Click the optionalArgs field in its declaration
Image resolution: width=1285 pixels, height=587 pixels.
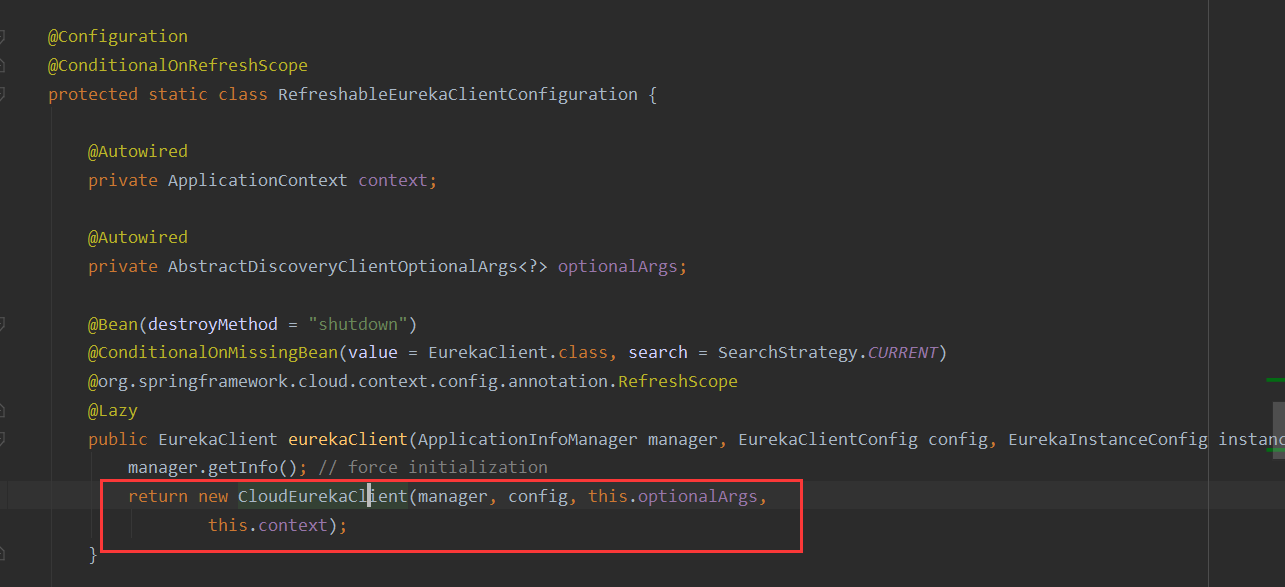pos(618,266)
